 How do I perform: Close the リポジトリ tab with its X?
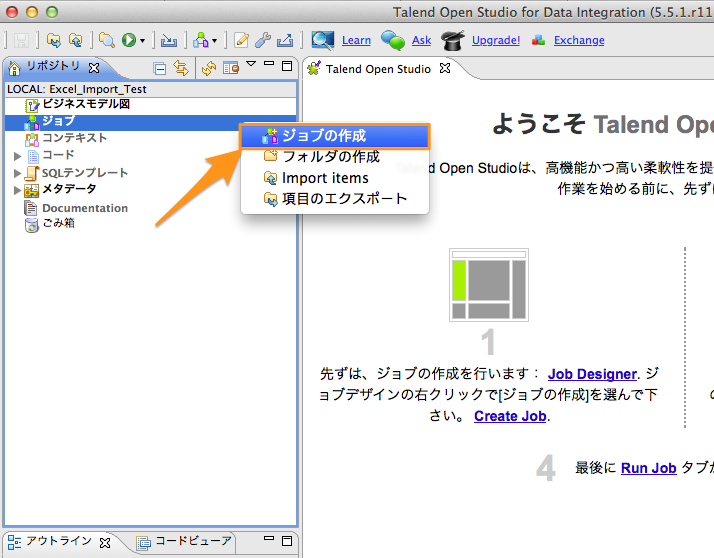(94, 68)
